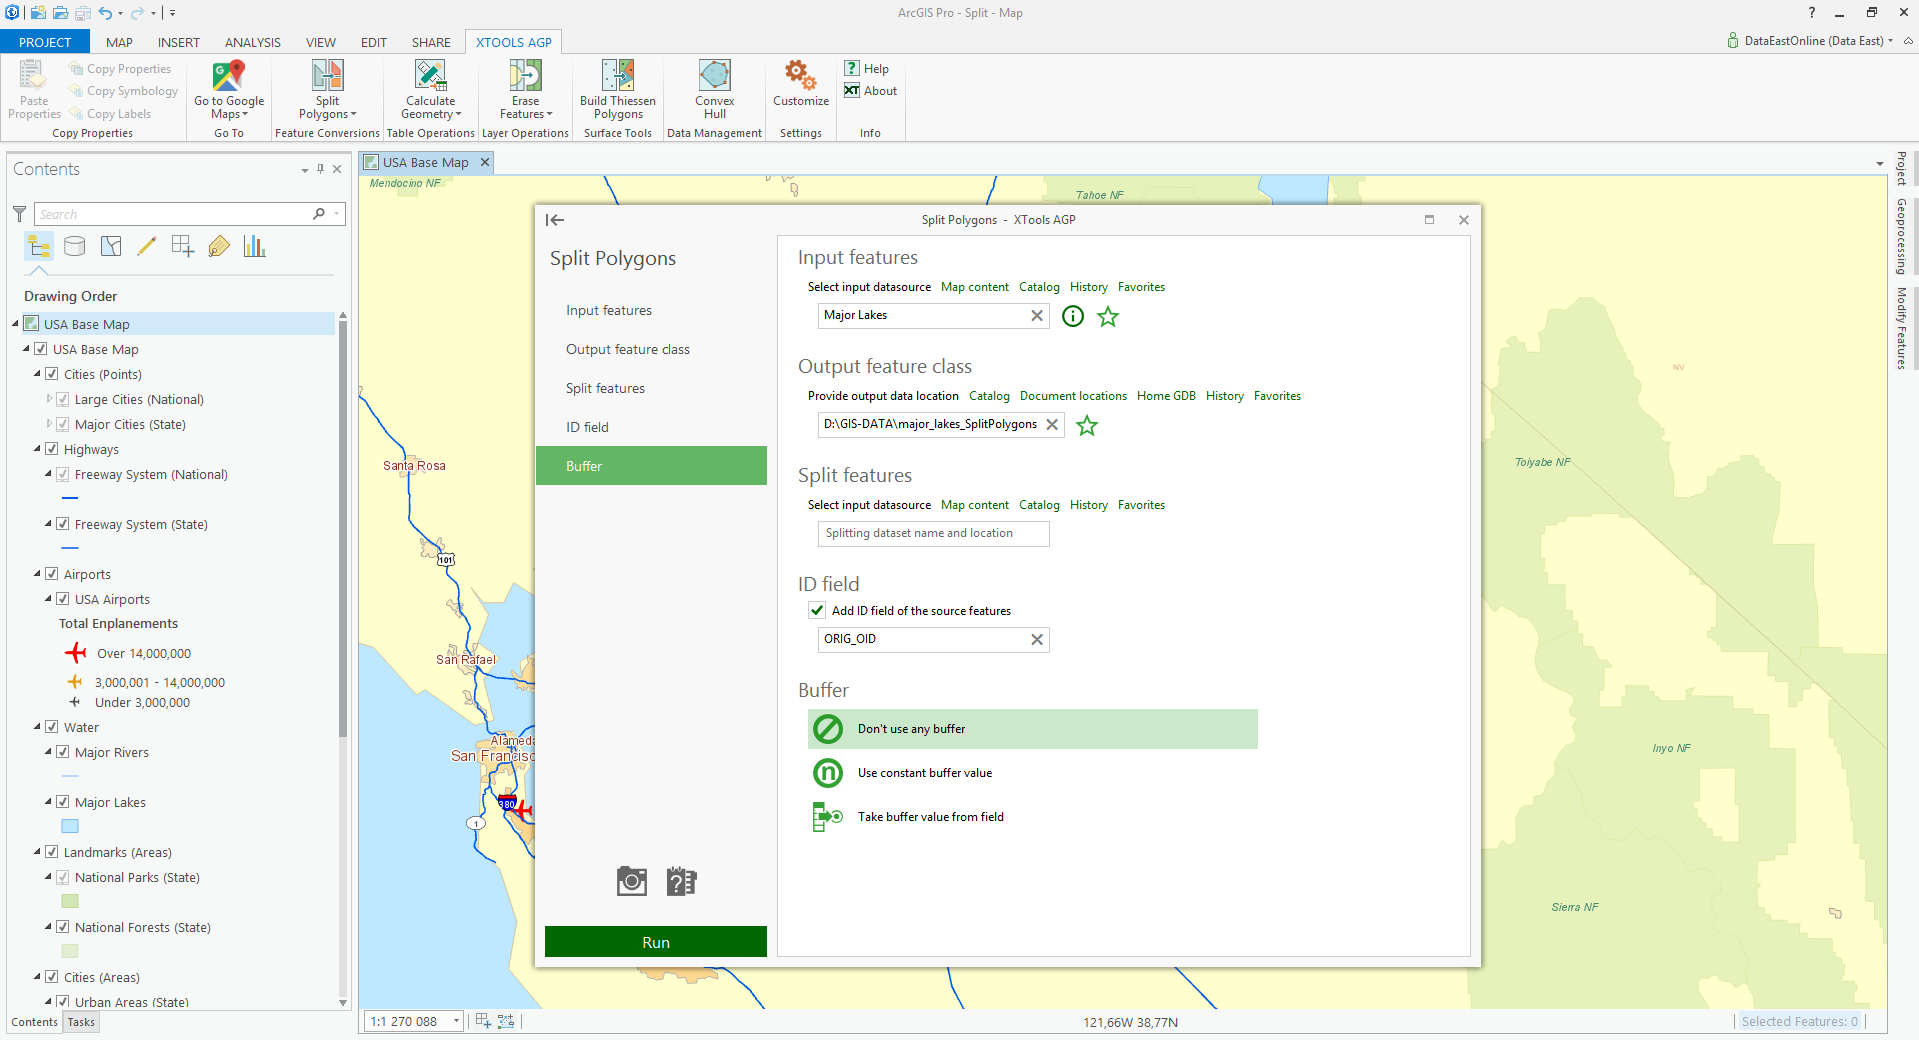1919x1040 pixels.
Task: Expand Major Cities (State) layer
Action: click(49, 424)
